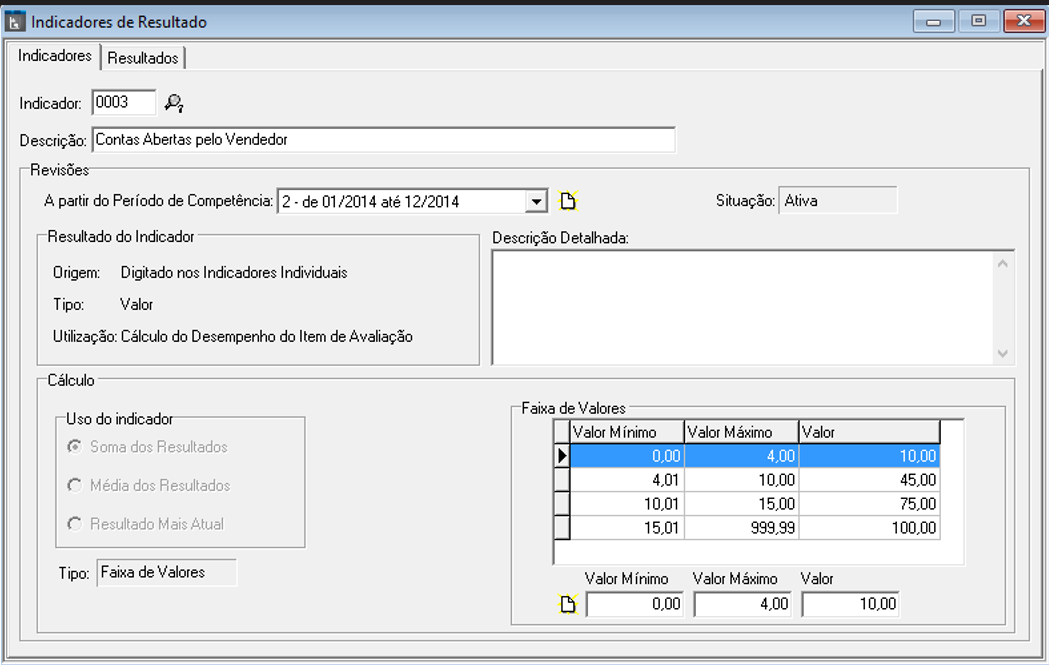Image resolution: width=1049 pixels, height=665 pixels.
Task: Click new revision icon beside period dropdown
Action: (x=568, y=201)
